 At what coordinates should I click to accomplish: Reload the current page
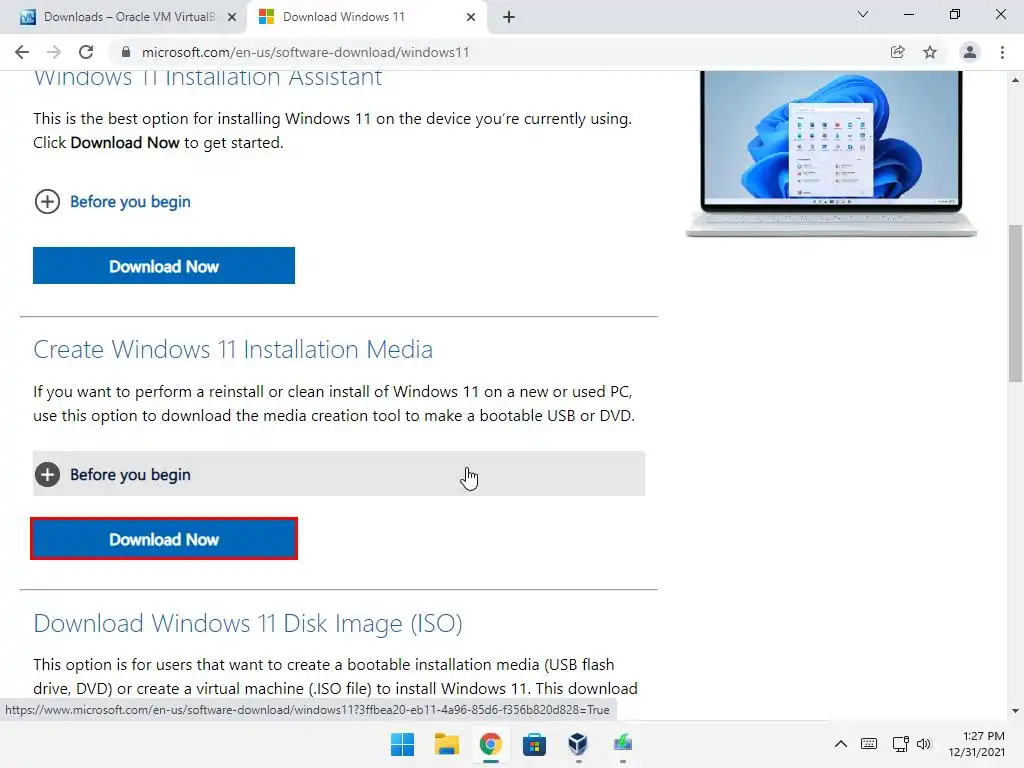coord(86,52)
